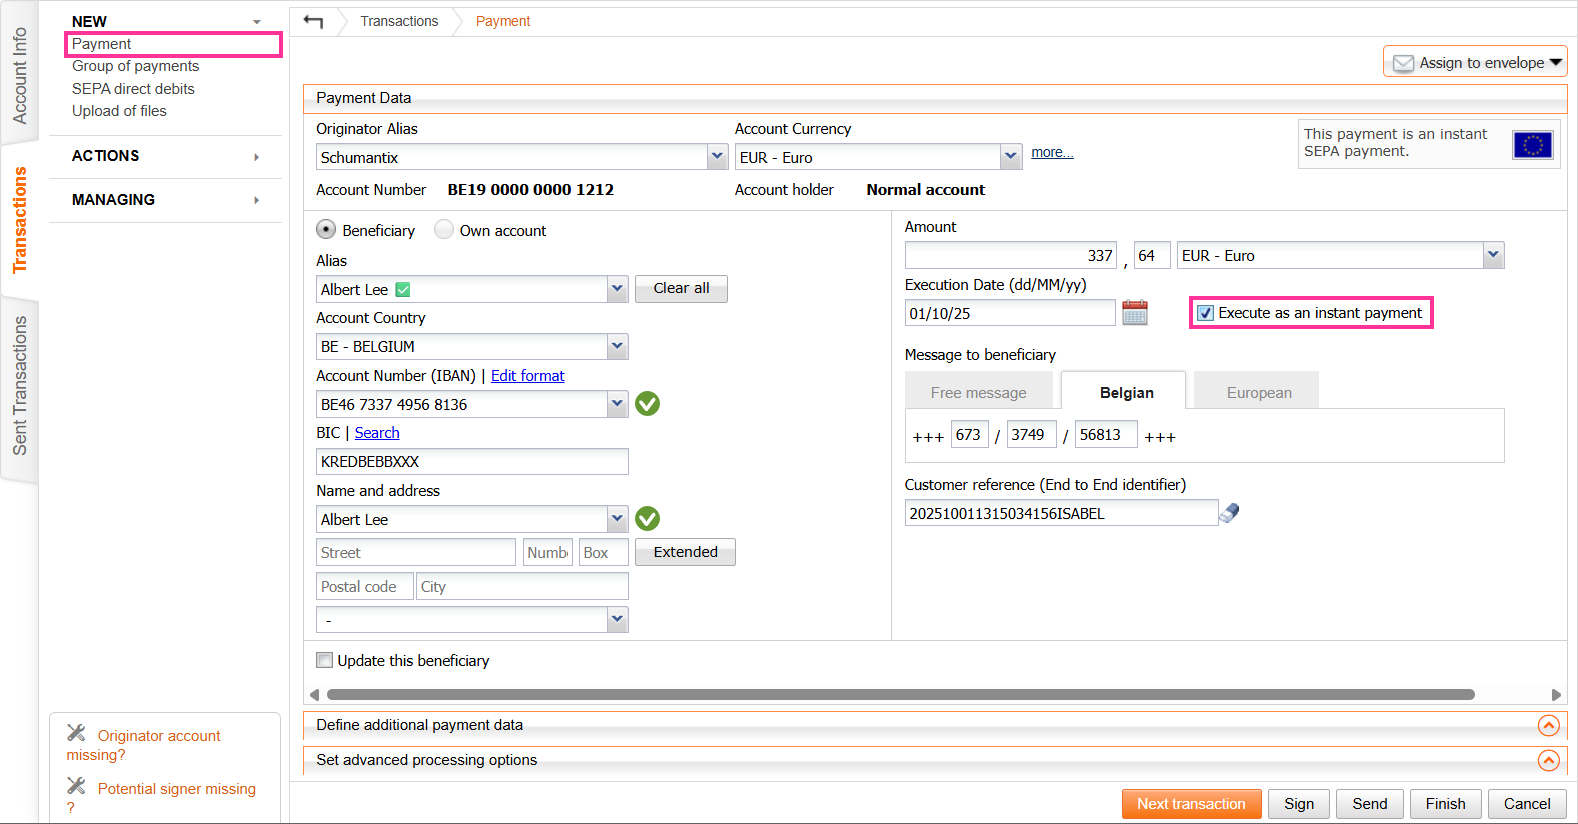Click the horizontal scrollbar in payment form

(x=900, y=694)
